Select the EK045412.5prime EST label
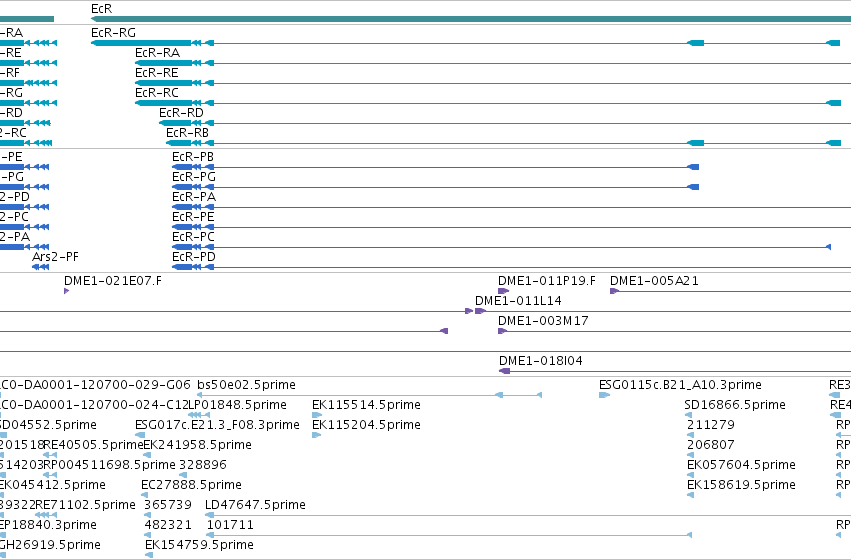Screen dimensions: 851x560 coord(53,486)
